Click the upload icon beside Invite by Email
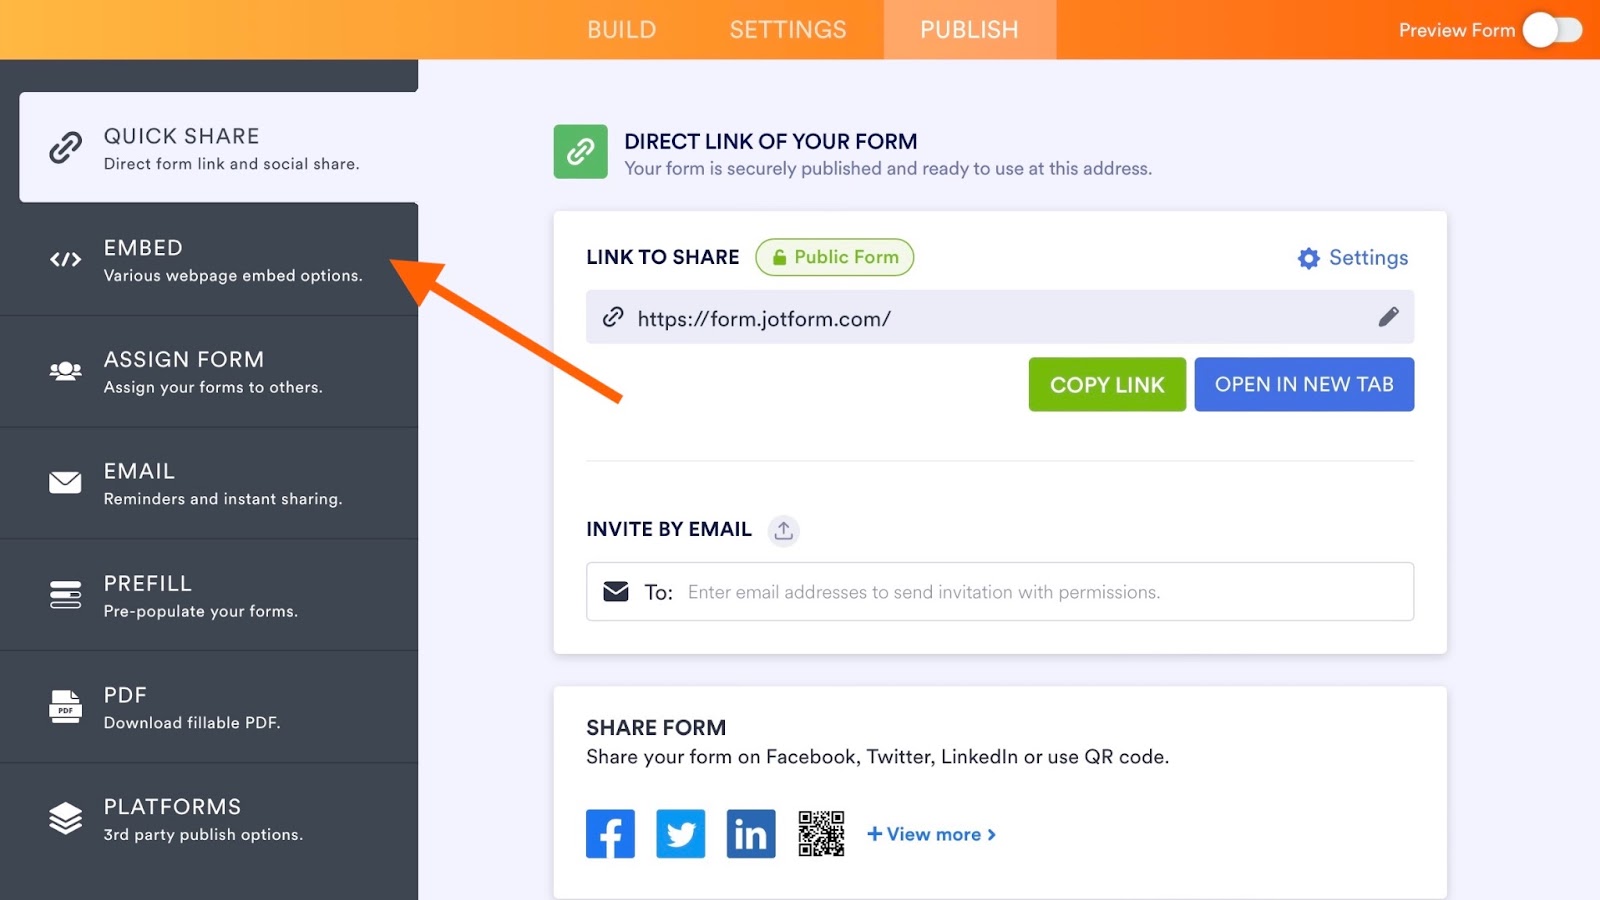The height and width of the screenshot is (900, 1600). [784, 530]
